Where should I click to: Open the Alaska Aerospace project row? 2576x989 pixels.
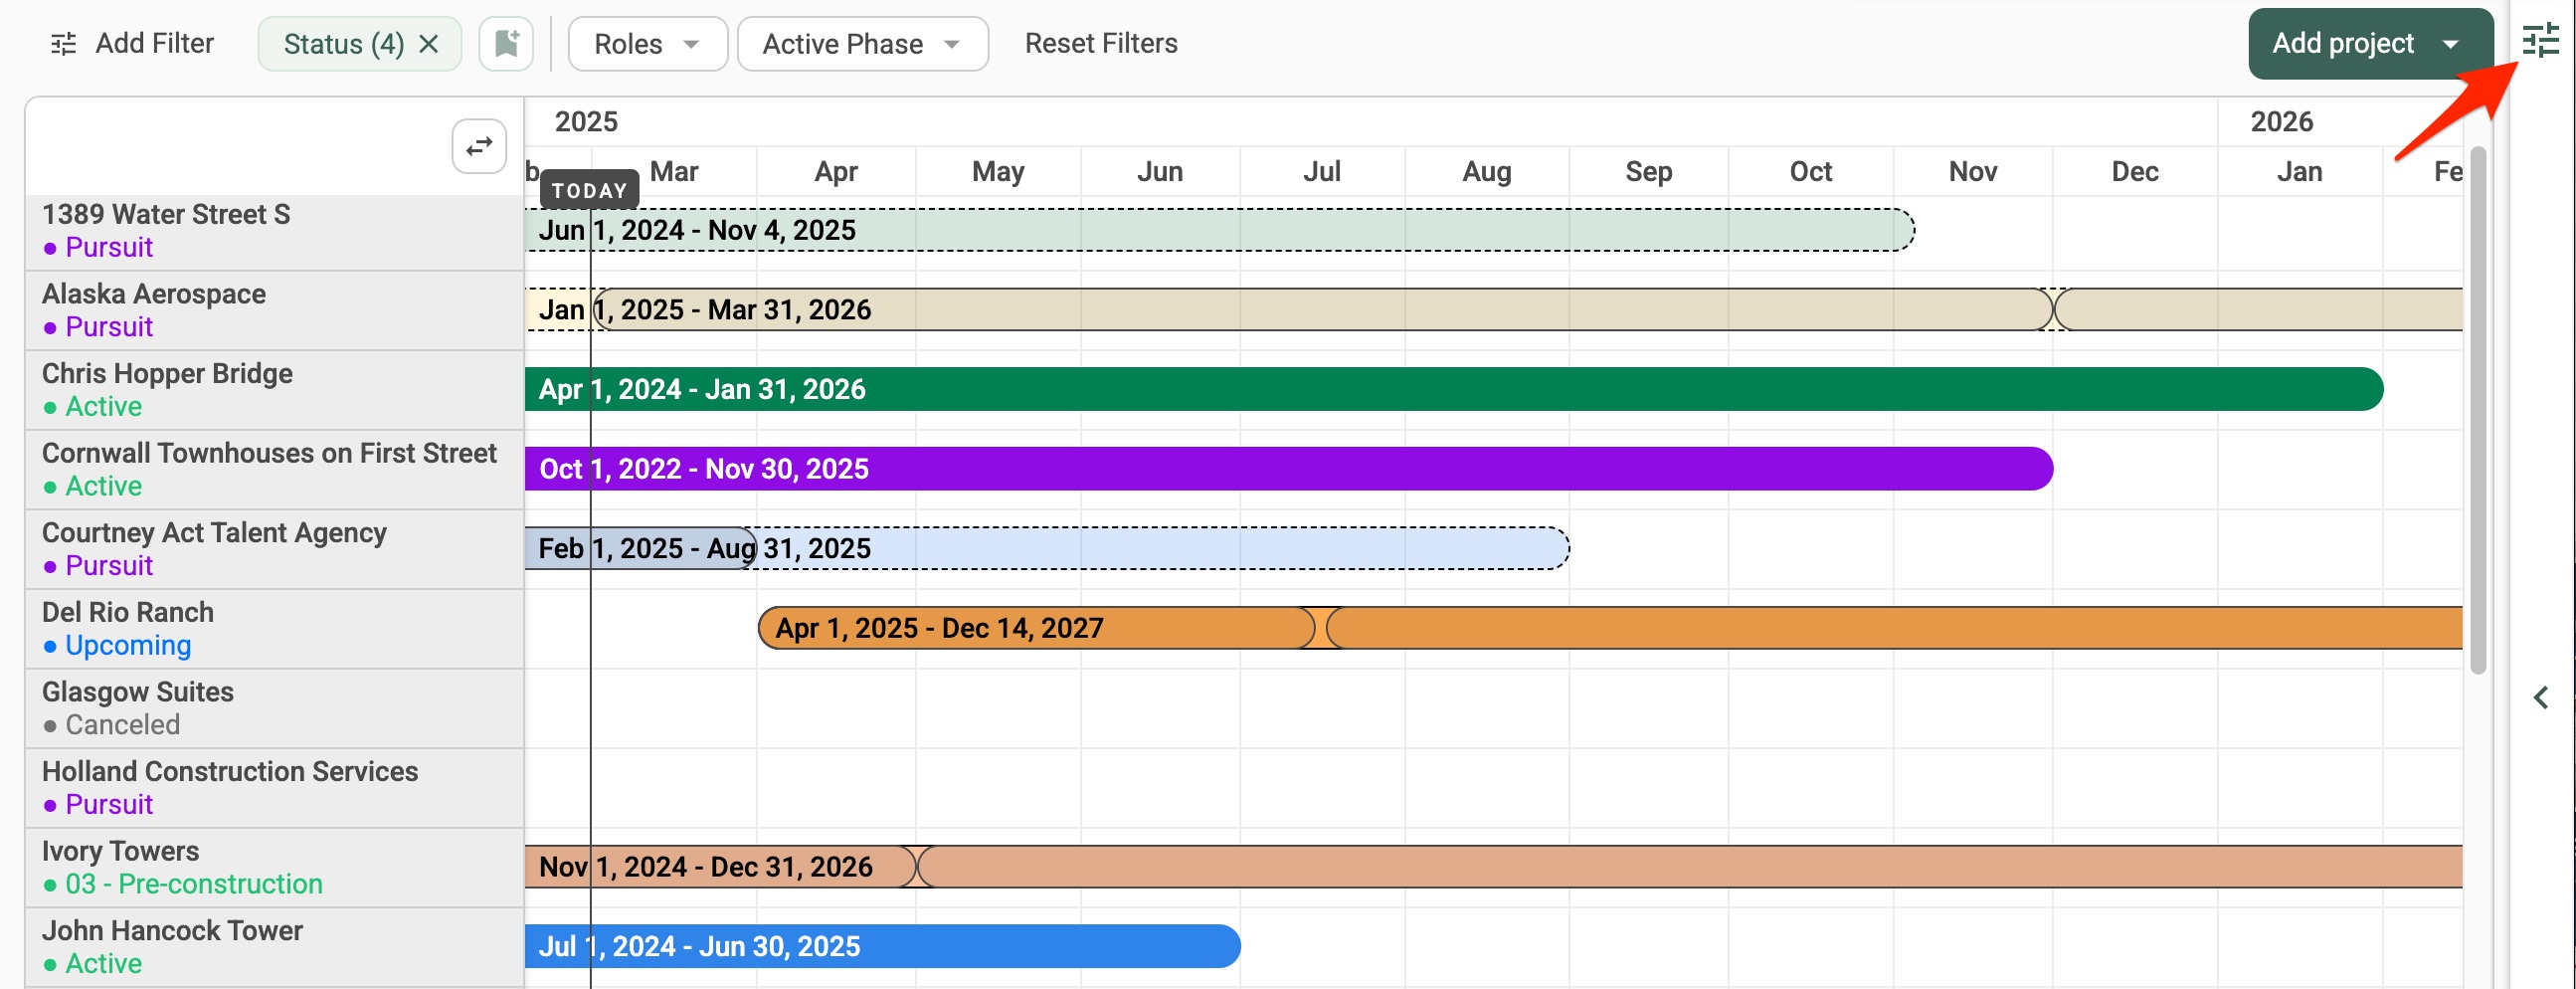click(x=274, y=310)
